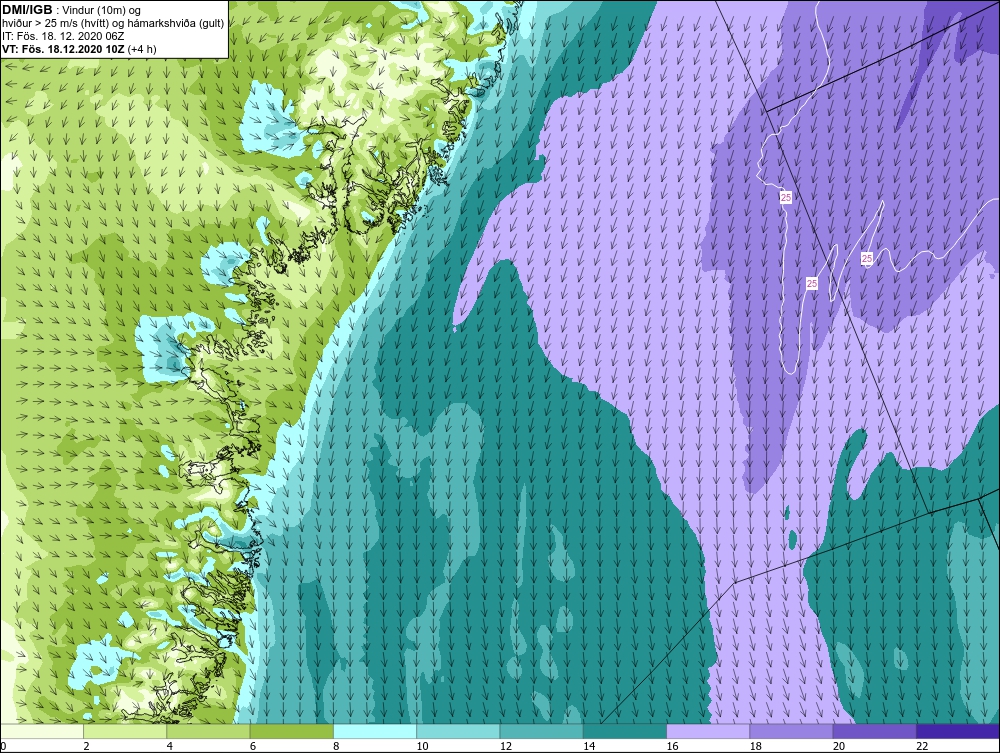Pick the lavender 16–18 m/s legend swatch
This screenshot has width=1000, height=753.
click(708, 731)
